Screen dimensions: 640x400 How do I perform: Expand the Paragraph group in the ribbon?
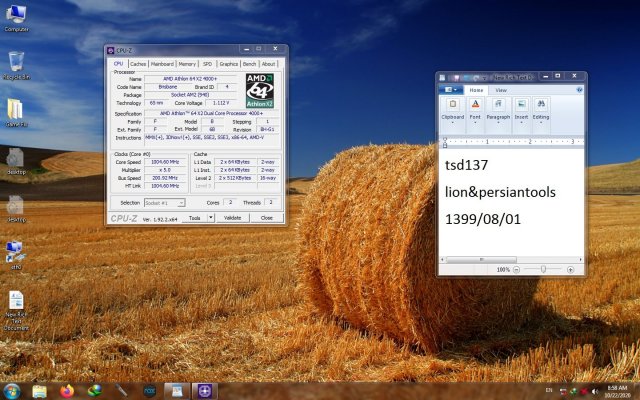pyautogui.click(x=498, y=110)
